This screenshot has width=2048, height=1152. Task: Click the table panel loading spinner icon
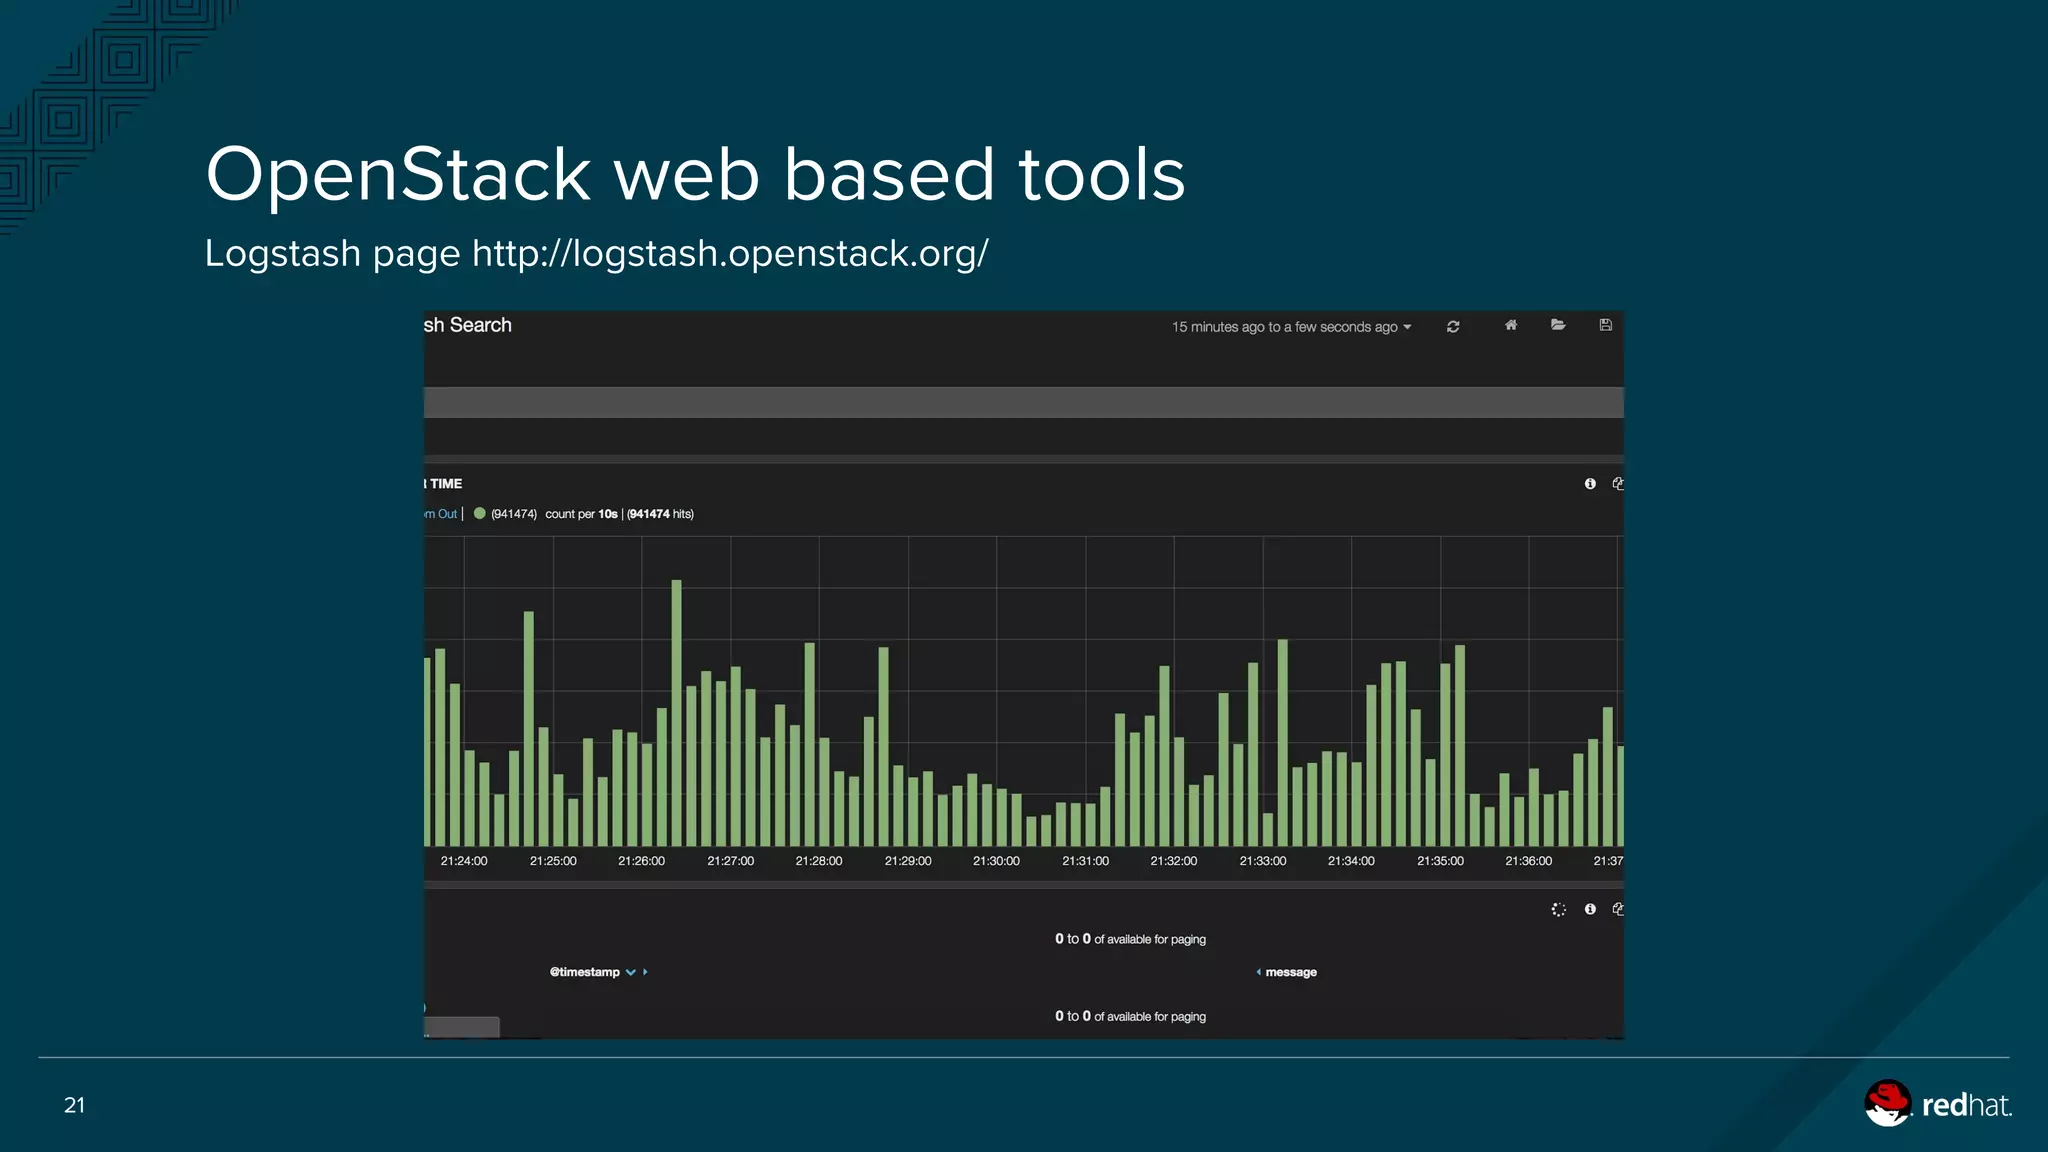click(x=1558, y=909)
